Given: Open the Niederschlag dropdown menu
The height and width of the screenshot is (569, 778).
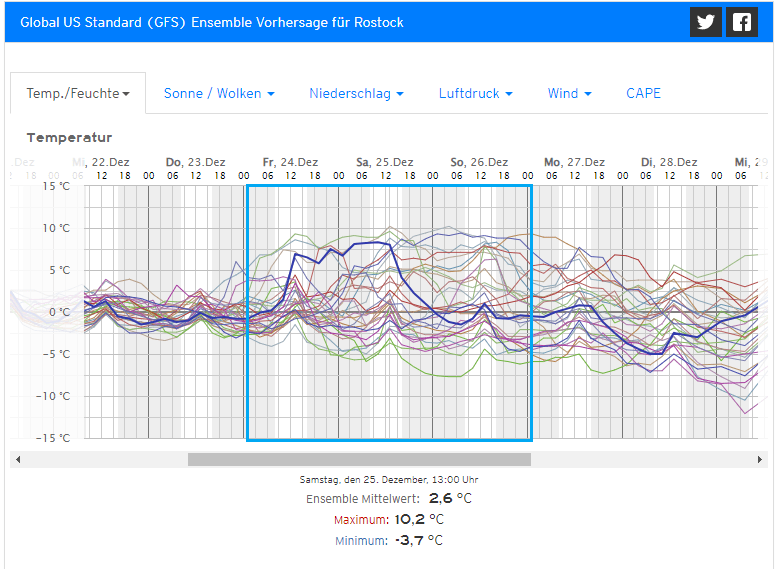Looking at the screenshot, I should coord(356,93).
